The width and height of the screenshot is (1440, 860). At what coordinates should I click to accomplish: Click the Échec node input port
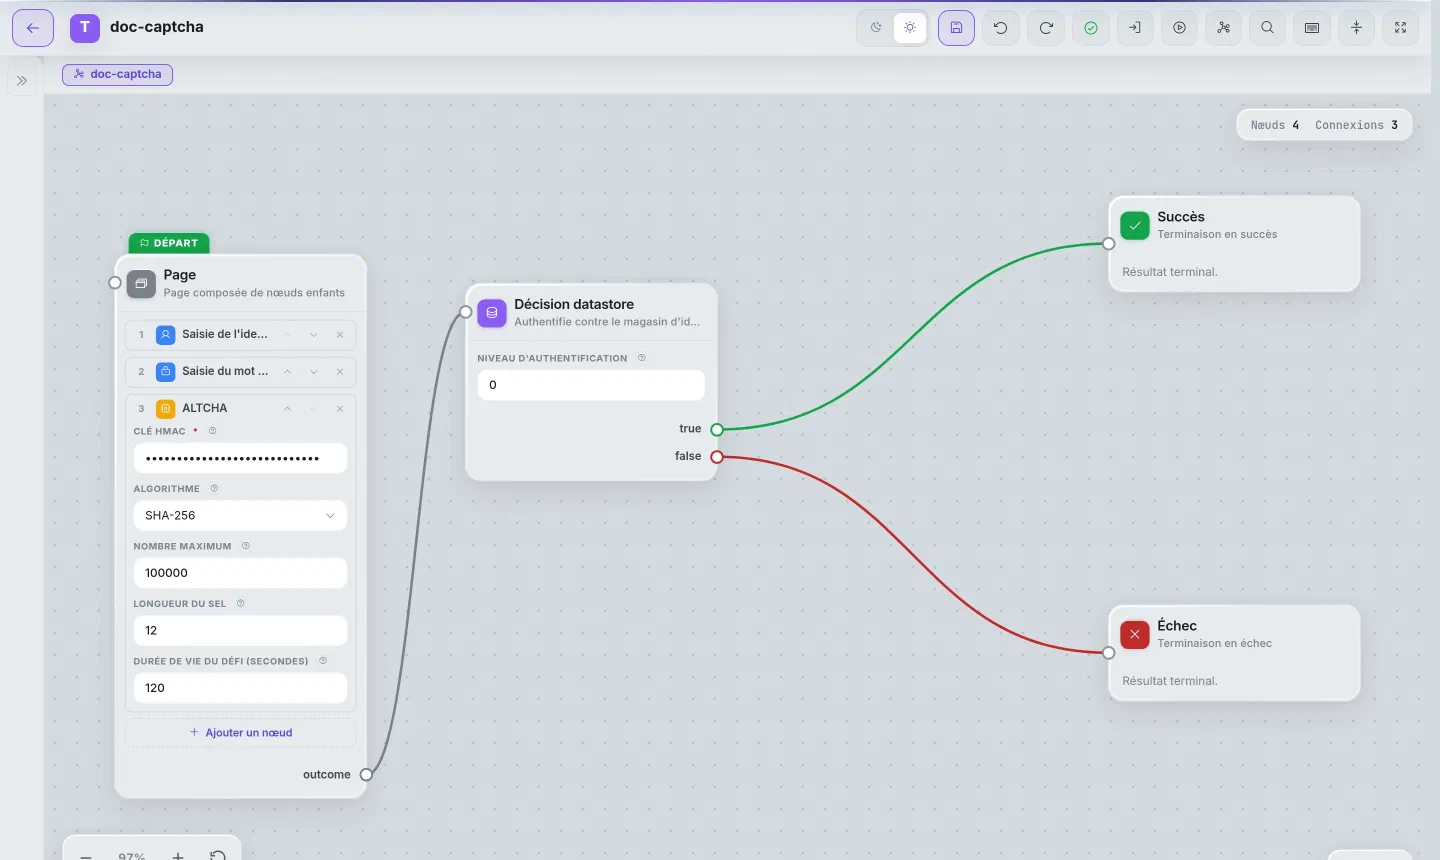point(1109,653)
